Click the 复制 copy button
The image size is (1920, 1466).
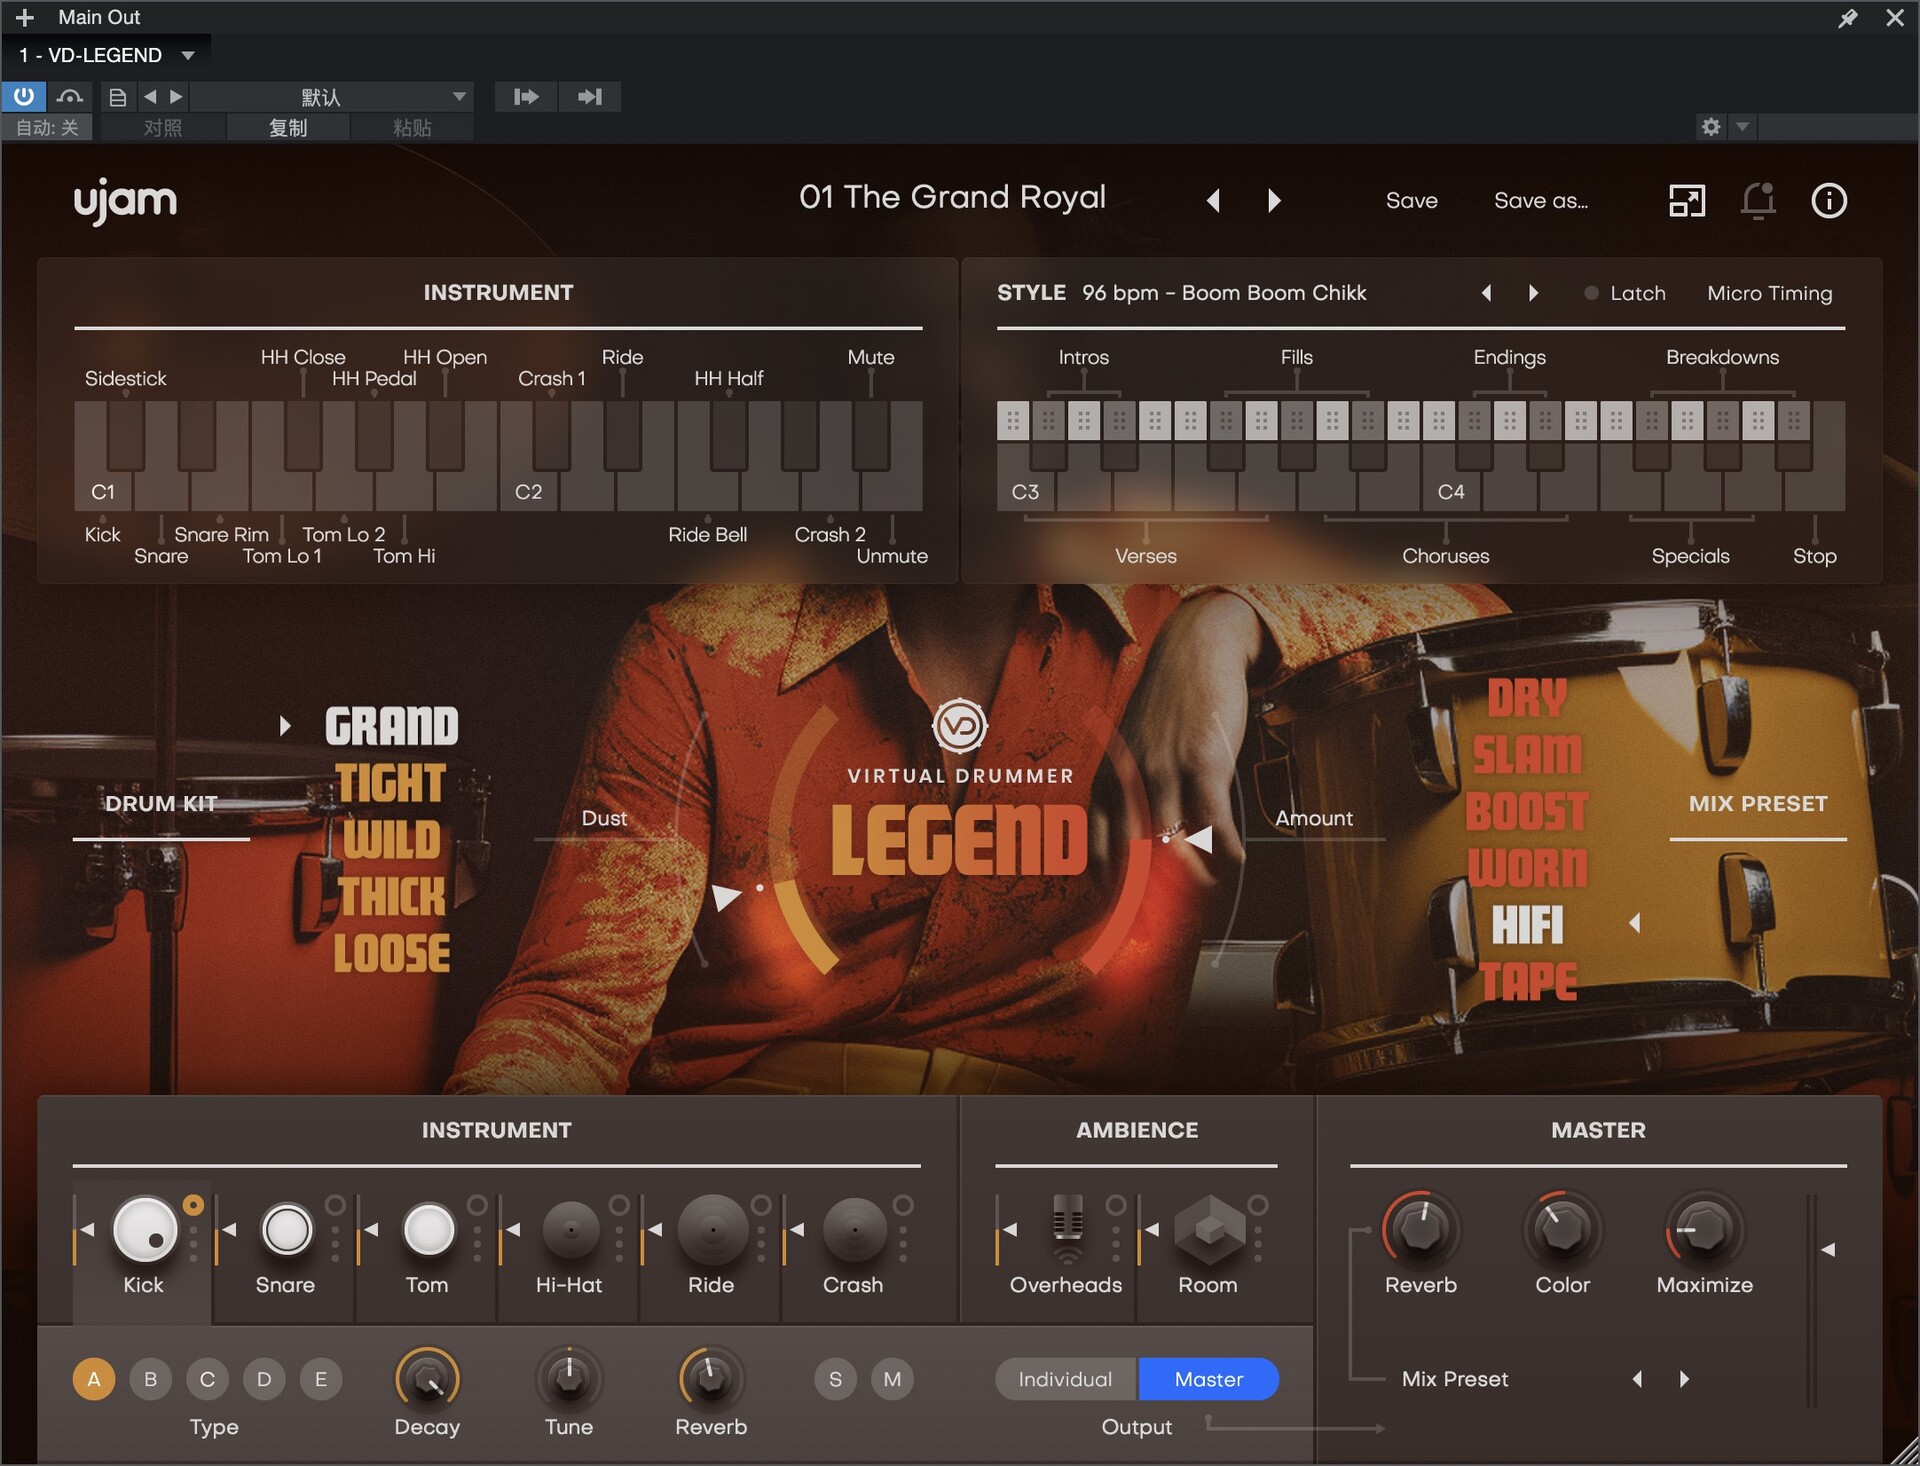tap(288, 127)
